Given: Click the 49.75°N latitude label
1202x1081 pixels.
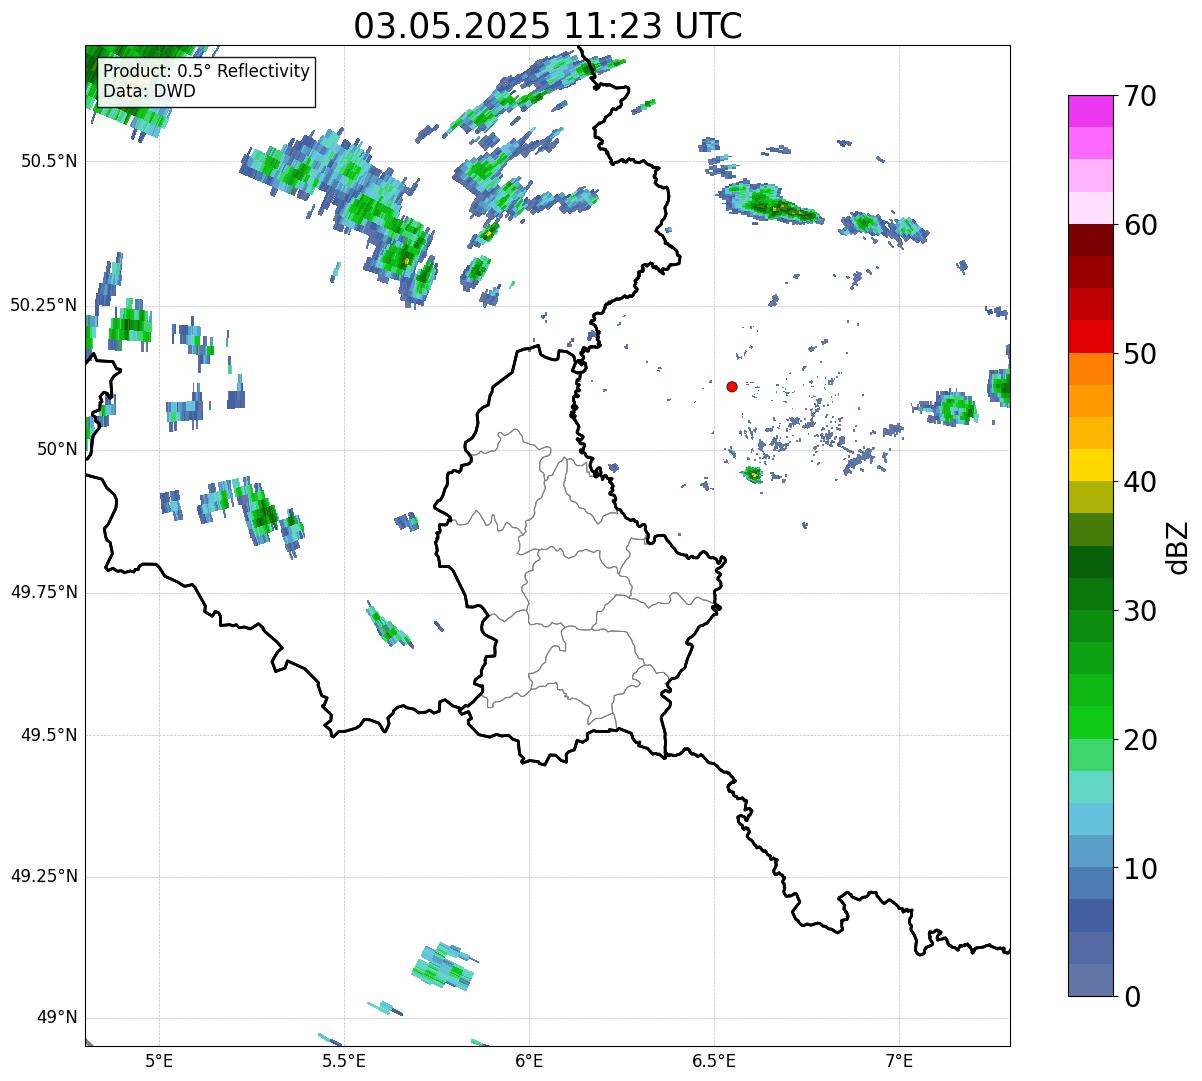Looking at the screenshot, I should (43, 592).
